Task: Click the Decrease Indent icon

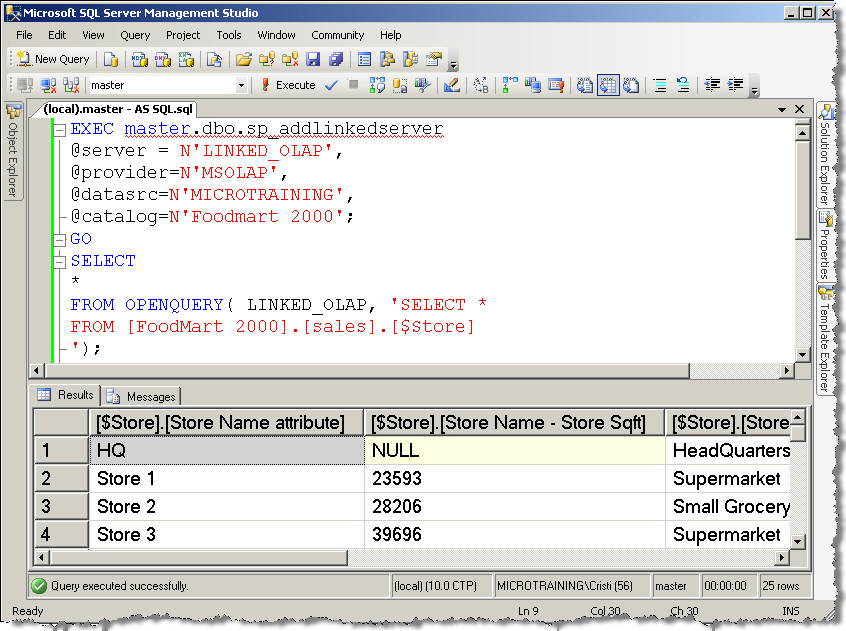Action: click(712, 85)
